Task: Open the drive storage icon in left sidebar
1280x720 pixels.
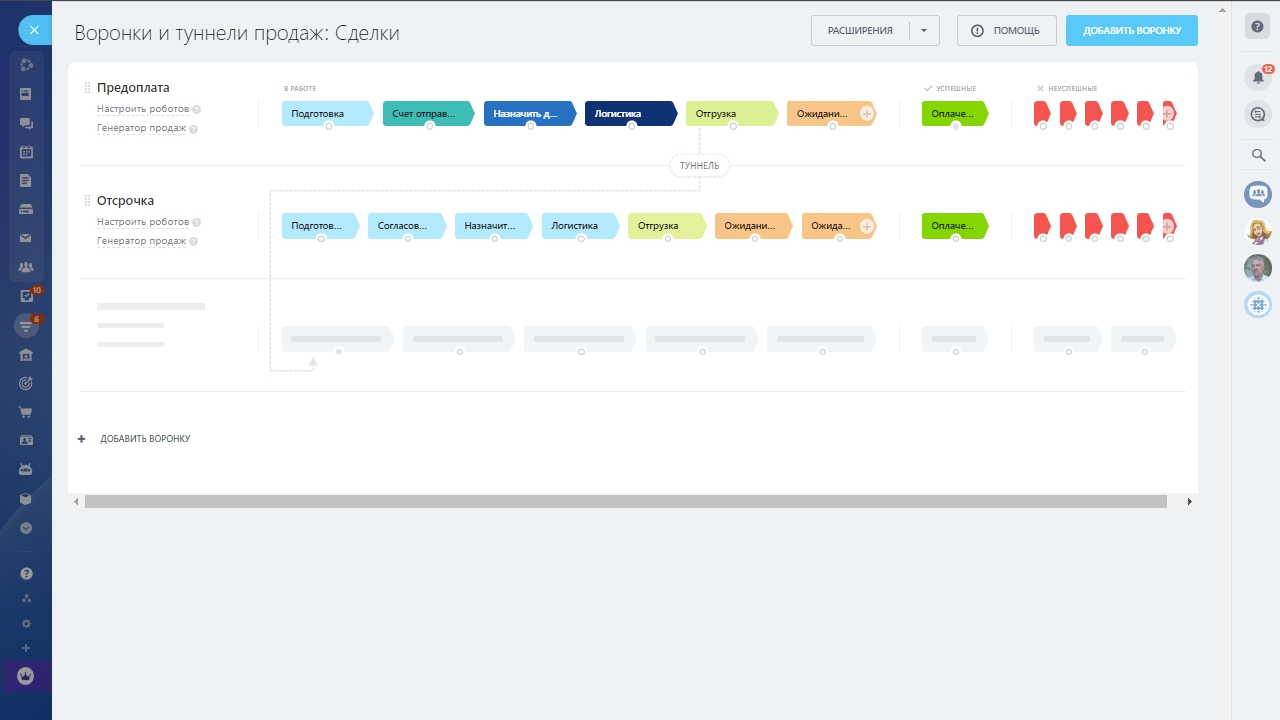Action: (26, 209)
